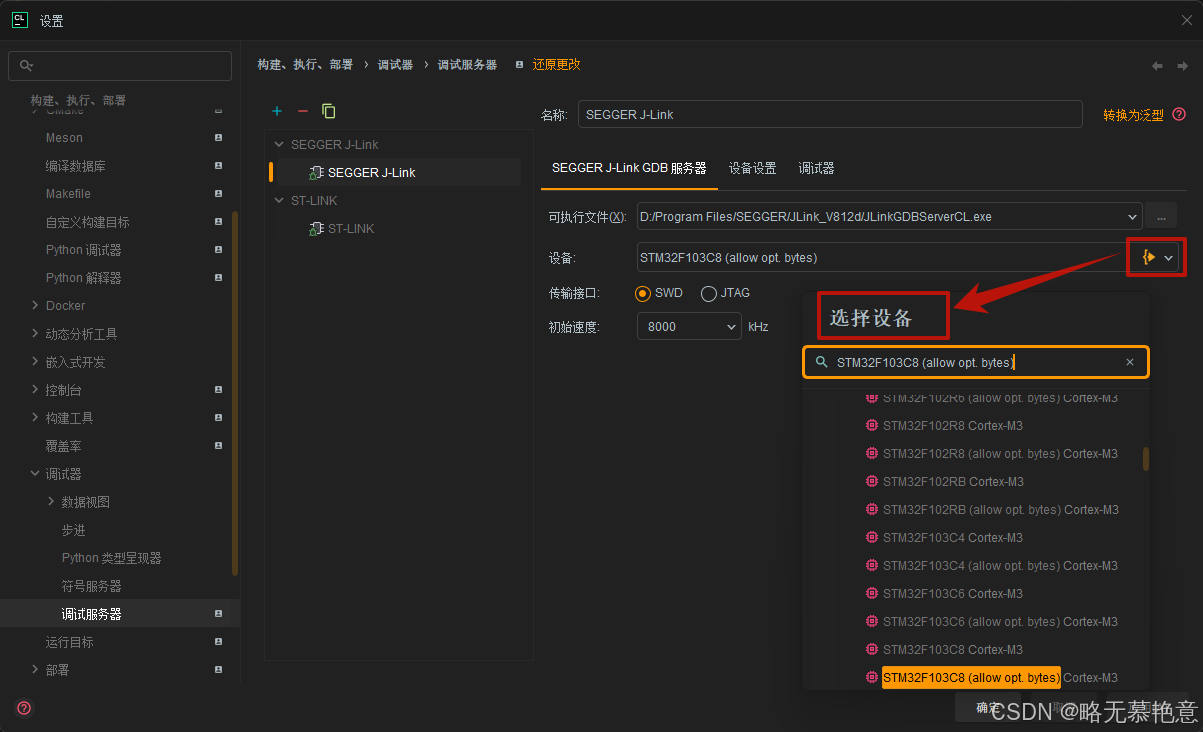Select the SEGGER J-Link server entry
1203x732 pixels.
coord(371,173)
